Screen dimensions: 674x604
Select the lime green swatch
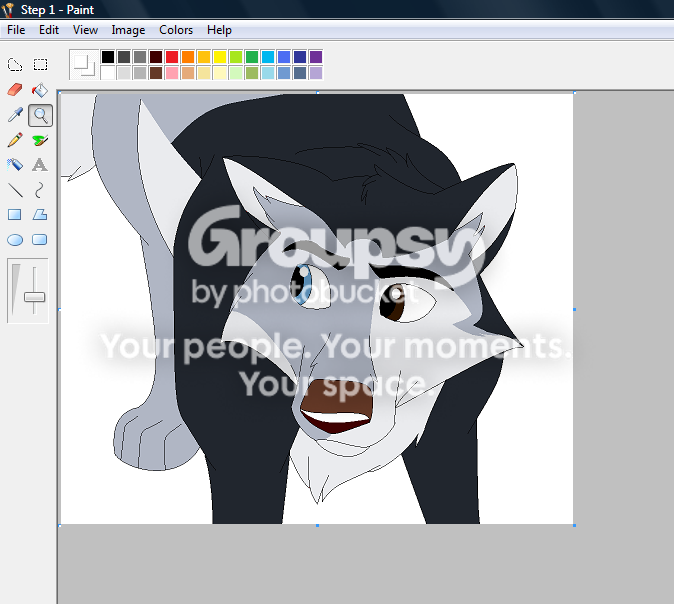(x=236, y=57)
